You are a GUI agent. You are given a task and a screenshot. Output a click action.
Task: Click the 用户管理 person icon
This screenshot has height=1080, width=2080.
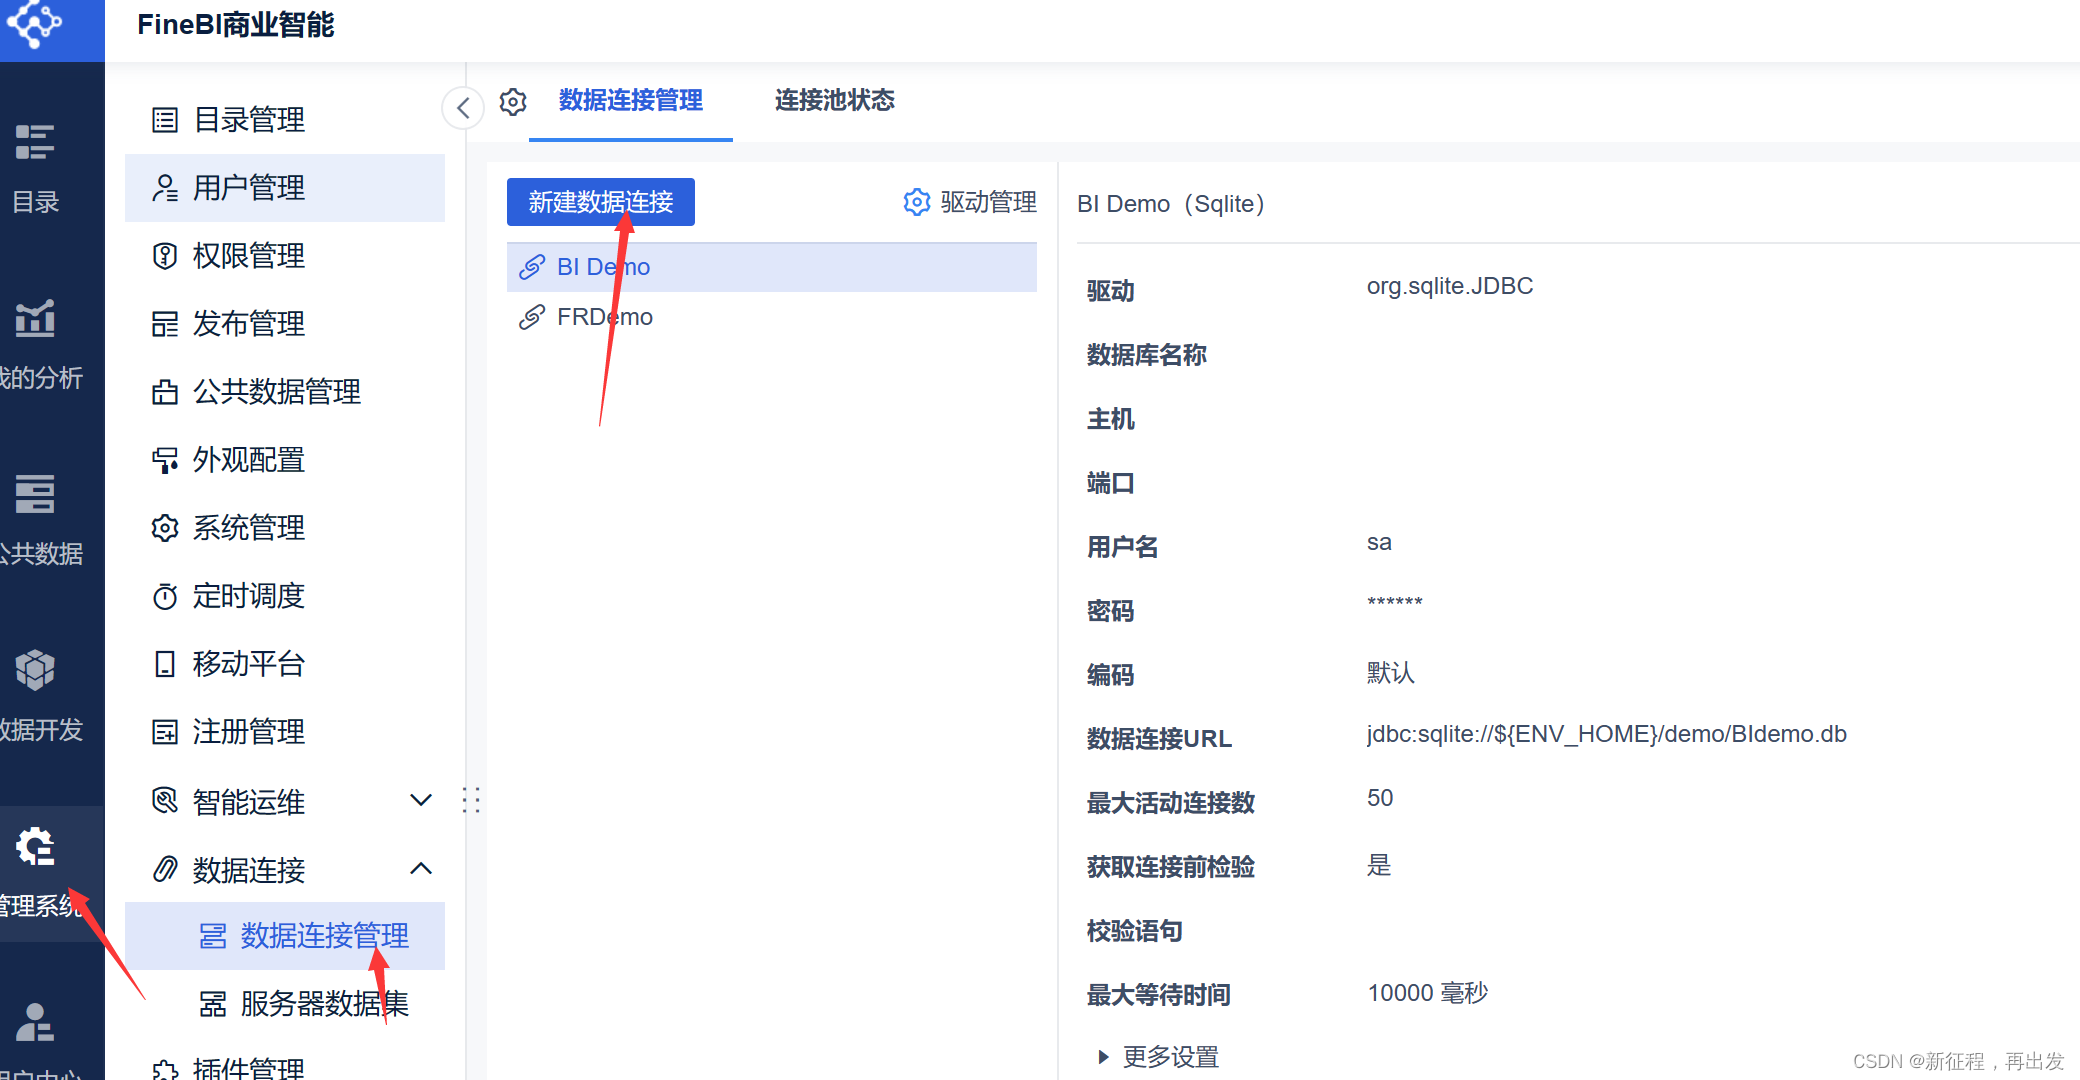click(x=165, y=188)
